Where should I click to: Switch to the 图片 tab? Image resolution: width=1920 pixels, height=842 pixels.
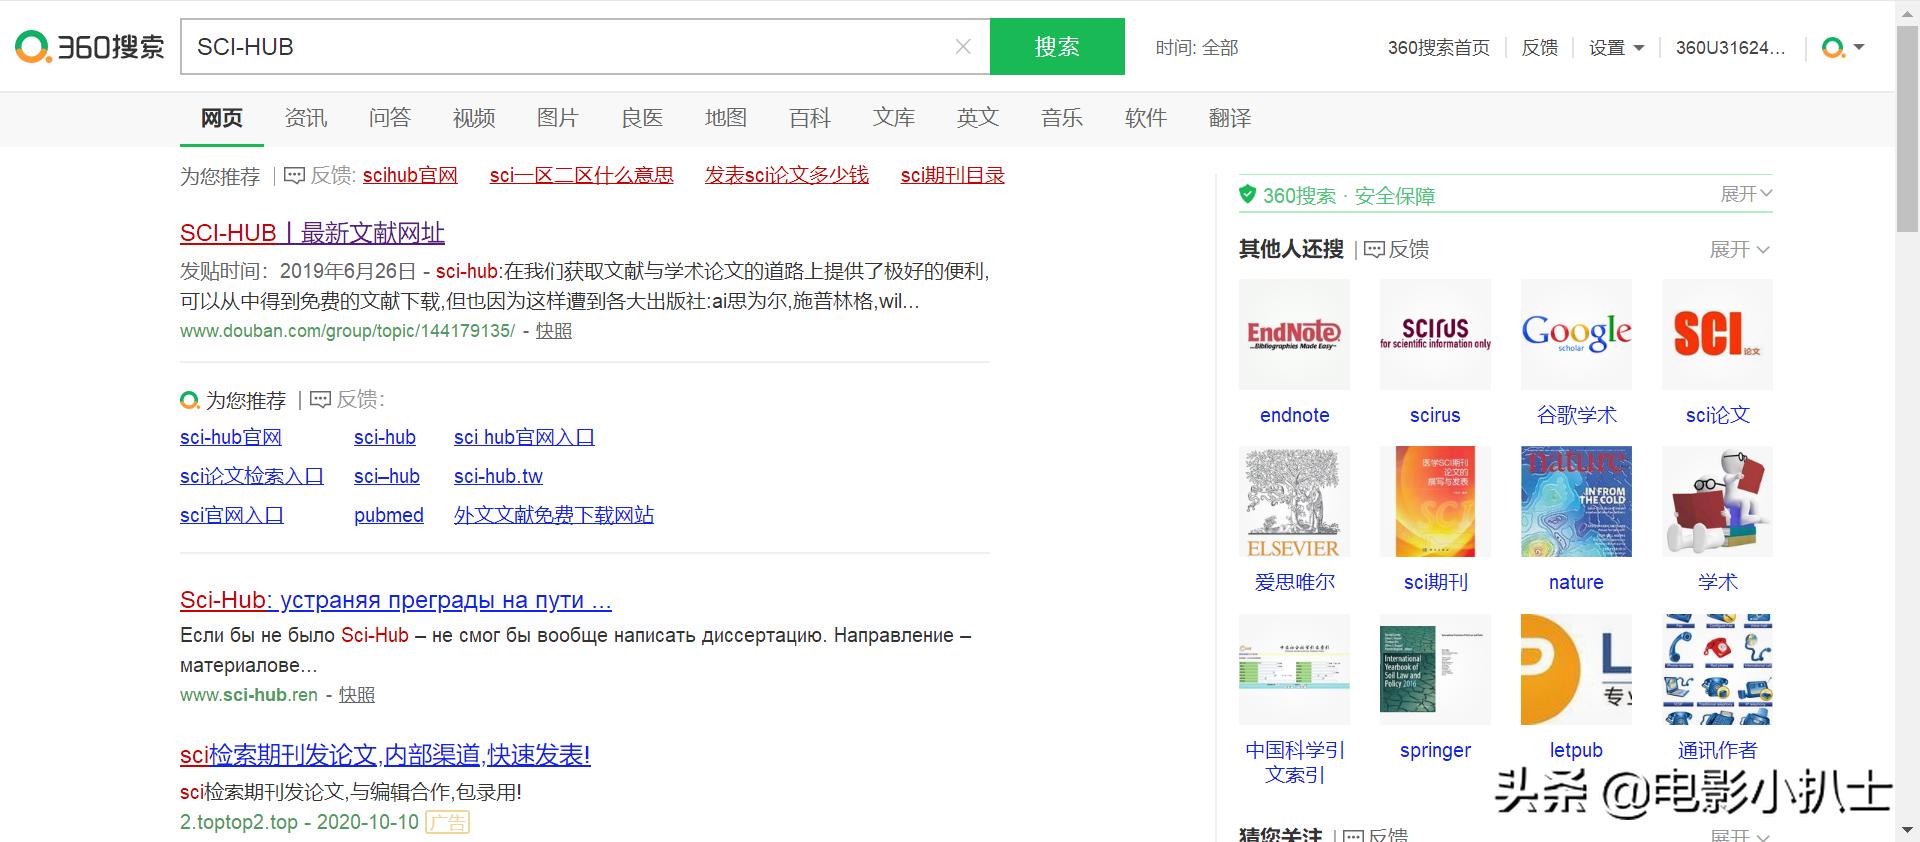[x=558, y=118]
